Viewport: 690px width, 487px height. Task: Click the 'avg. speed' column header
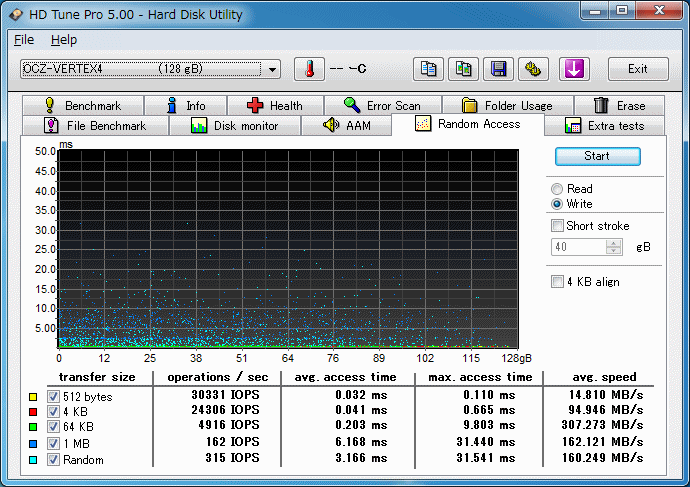coord(604,377)
